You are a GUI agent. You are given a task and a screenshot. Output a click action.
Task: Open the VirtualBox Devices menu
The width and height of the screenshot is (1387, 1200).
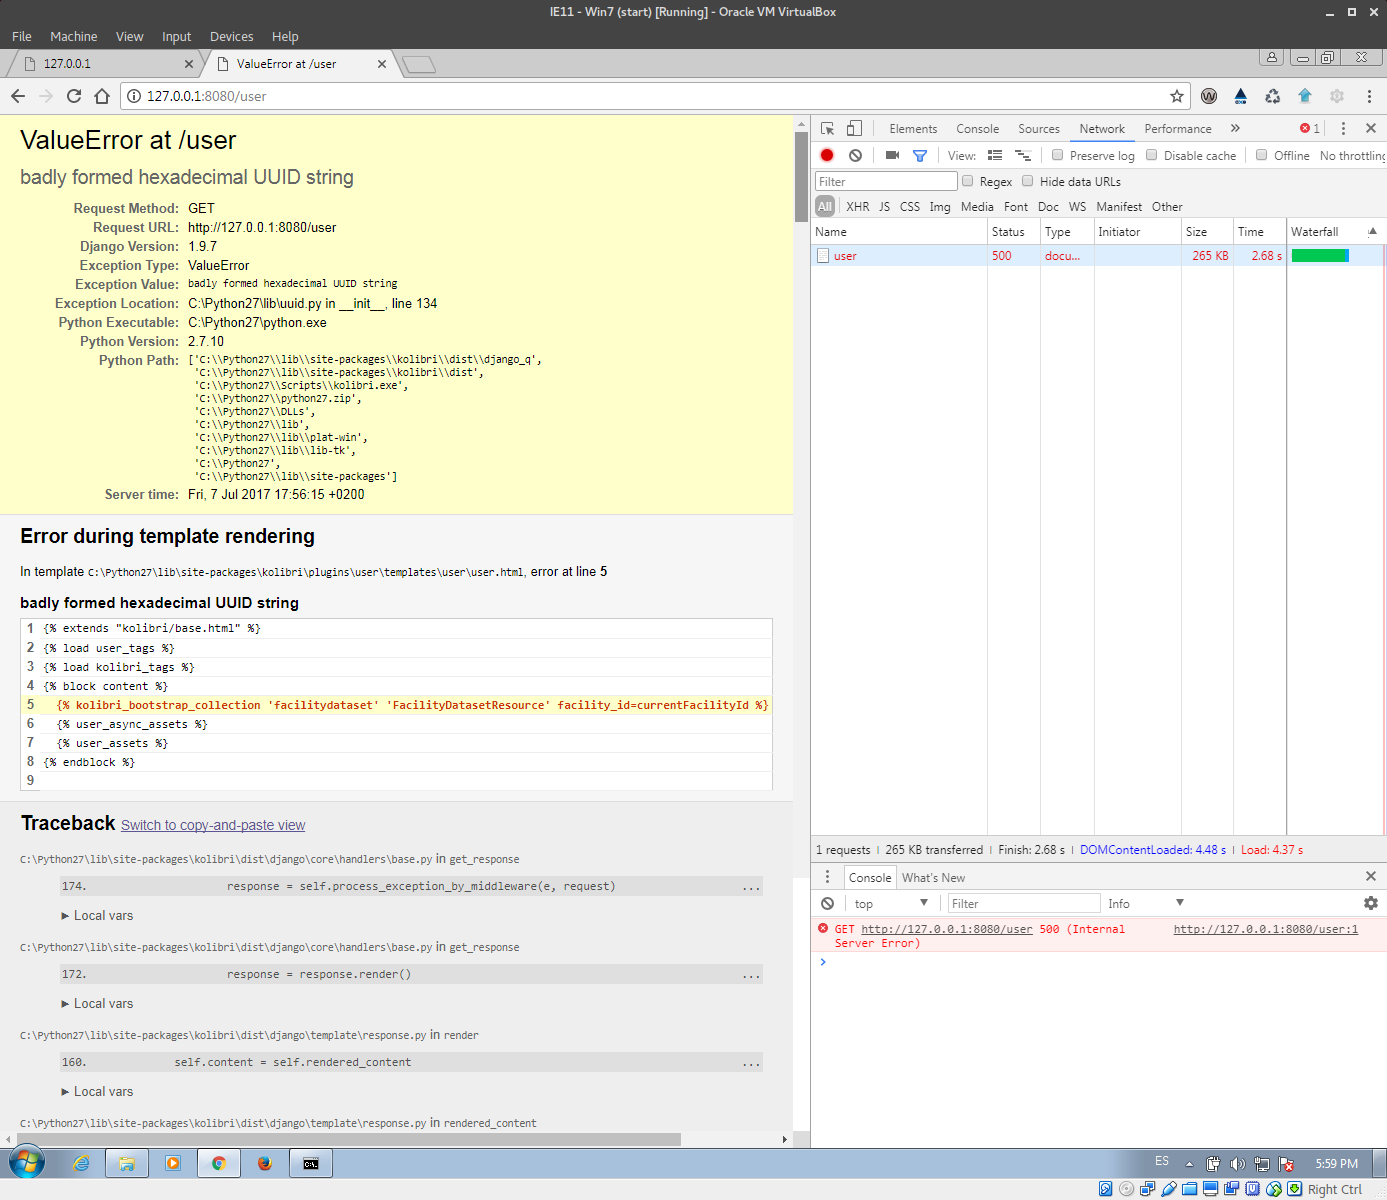click(231, 36)
